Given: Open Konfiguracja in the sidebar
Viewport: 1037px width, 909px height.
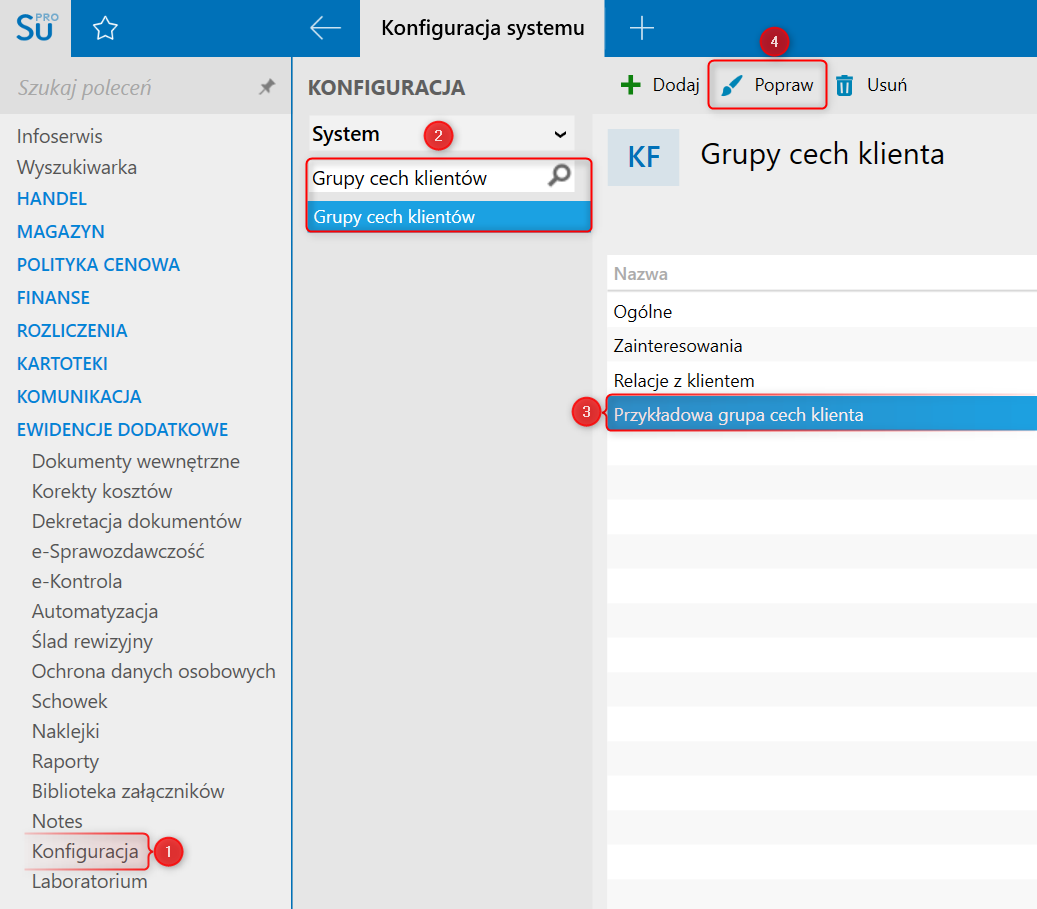Looking at the screenshot, I should pos(85,851).
